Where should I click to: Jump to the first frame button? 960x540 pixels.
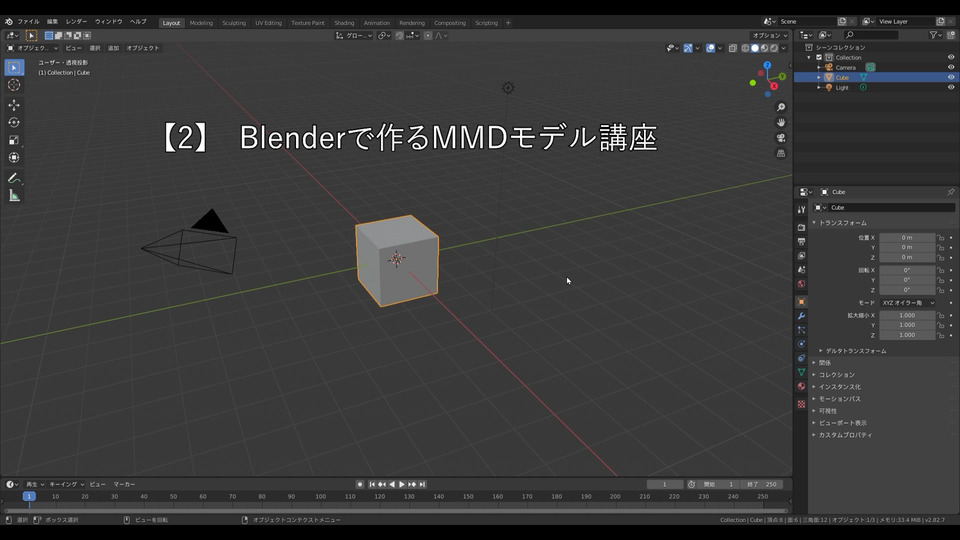pos(372,484)
